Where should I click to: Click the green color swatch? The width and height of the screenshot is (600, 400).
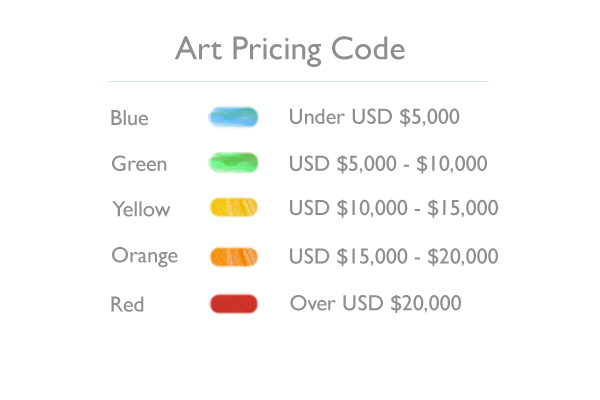point(233,163)
